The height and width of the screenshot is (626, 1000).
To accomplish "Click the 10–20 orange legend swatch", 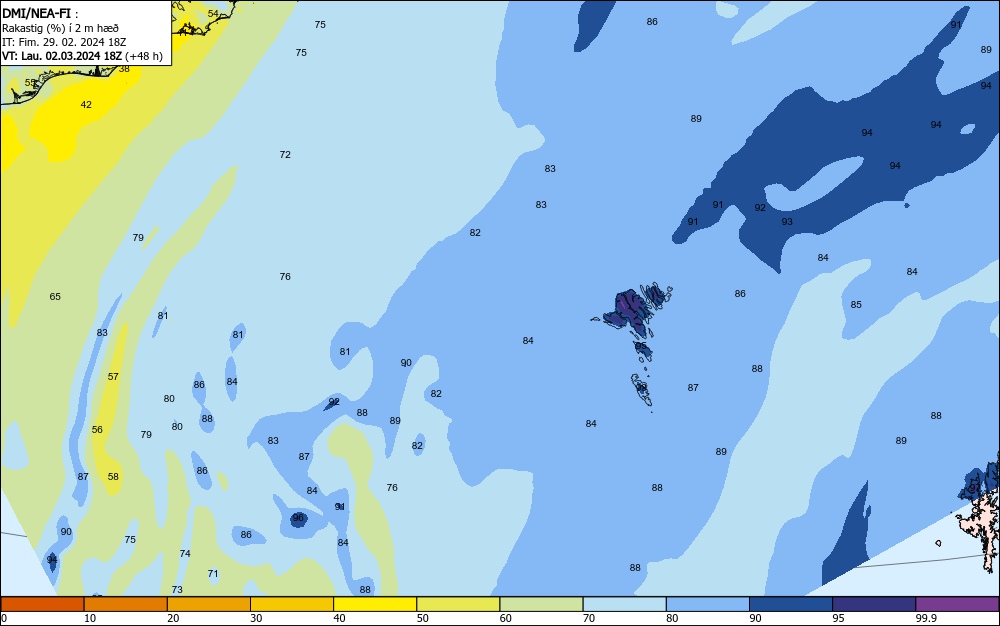I will tap(126, 604).
